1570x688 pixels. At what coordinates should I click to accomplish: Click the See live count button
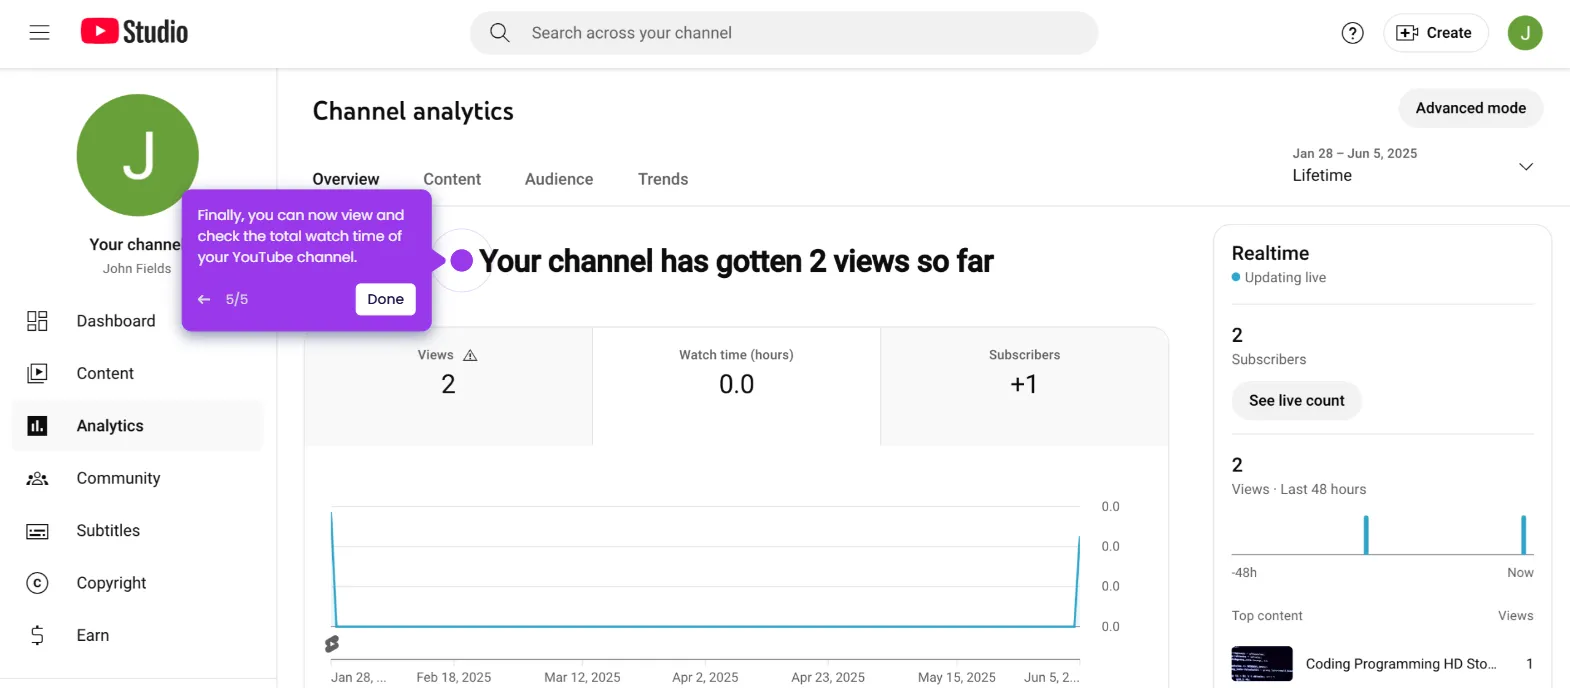(x=1296, y=400)
